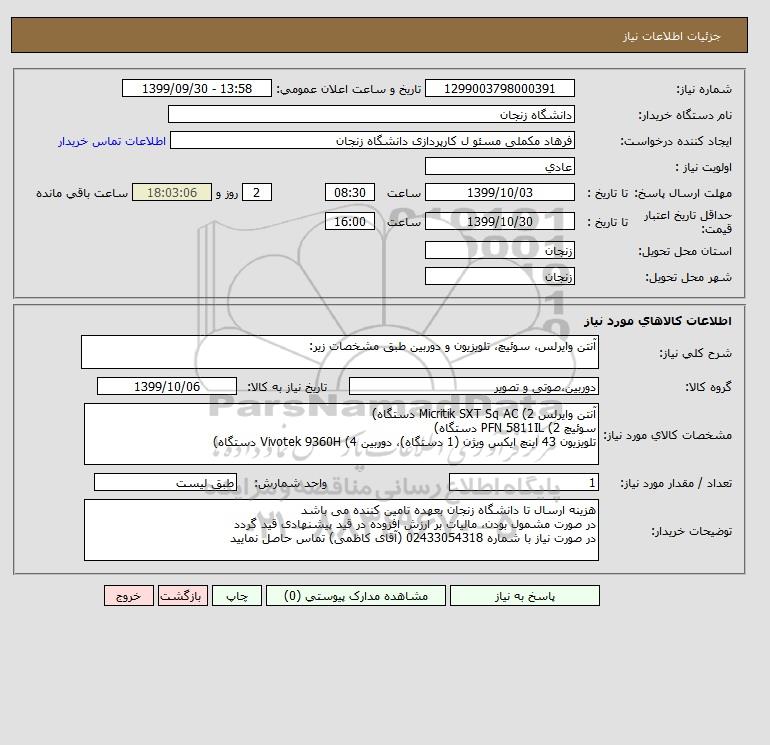Click the response deadline date 1399/10/03
This screenshot has height=745, width=770.
(499, 193)
